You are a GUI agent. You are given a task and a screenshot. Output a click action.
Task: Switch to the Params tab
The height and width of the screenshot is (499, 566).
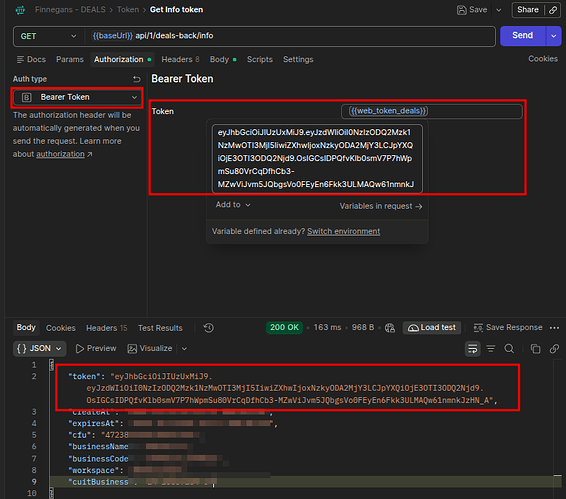pyautogui.click(x=70, y=59)
